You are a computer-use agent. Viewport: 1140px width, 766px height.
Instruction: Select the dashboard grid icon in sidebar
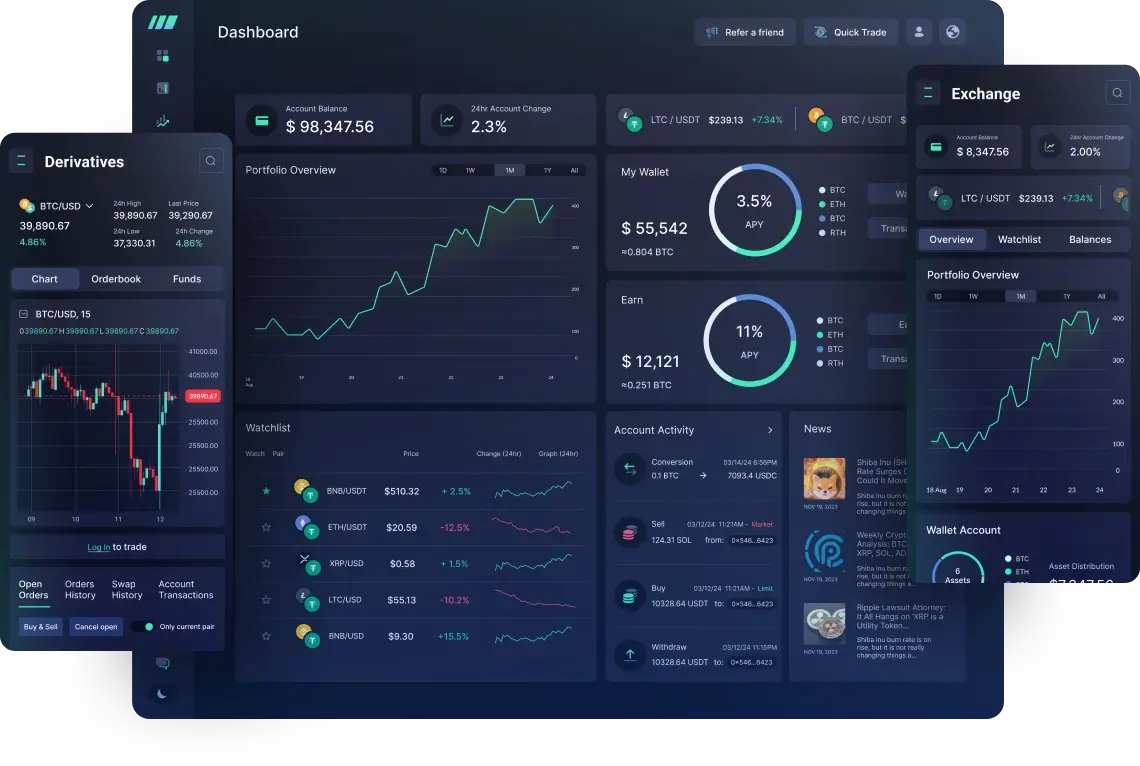tap(163, 56)
